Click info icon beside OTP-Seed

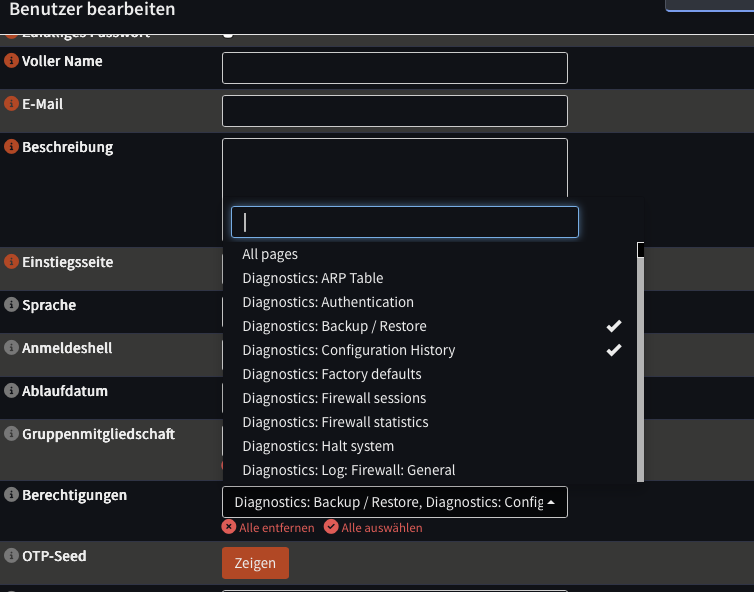pos(12,556)
